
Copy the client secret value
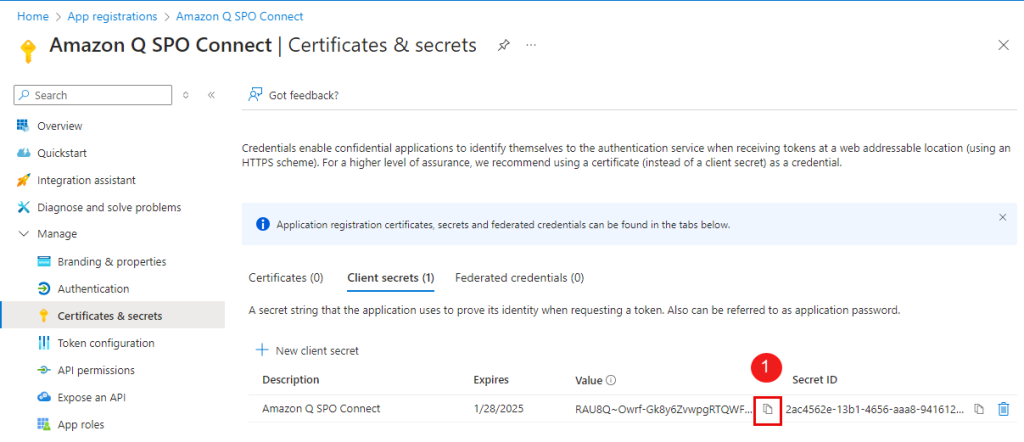point(768,409)
